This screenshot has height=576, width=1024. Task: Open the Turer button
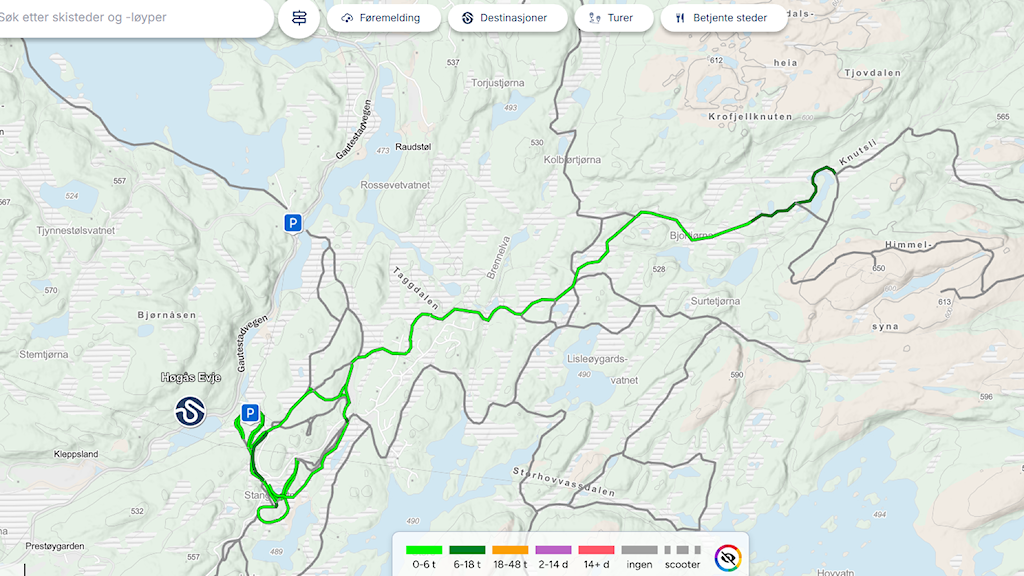point(614,18)
